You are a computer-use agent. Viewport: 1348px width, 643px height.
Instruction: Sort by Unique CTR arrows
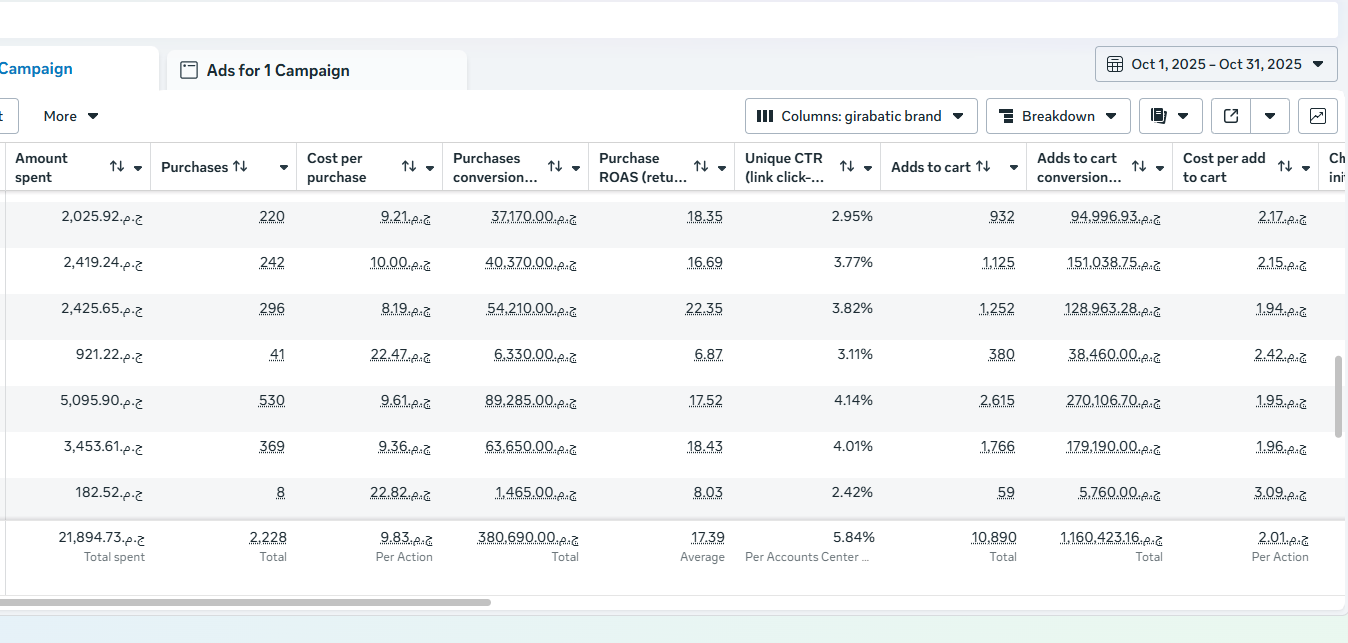tap(847, 167)
